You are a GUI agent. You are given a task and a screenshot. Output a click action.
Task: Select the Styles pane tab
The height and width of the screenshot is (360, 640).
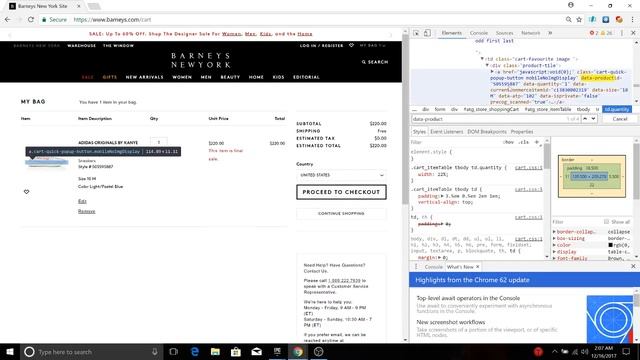tap(419, 132)
